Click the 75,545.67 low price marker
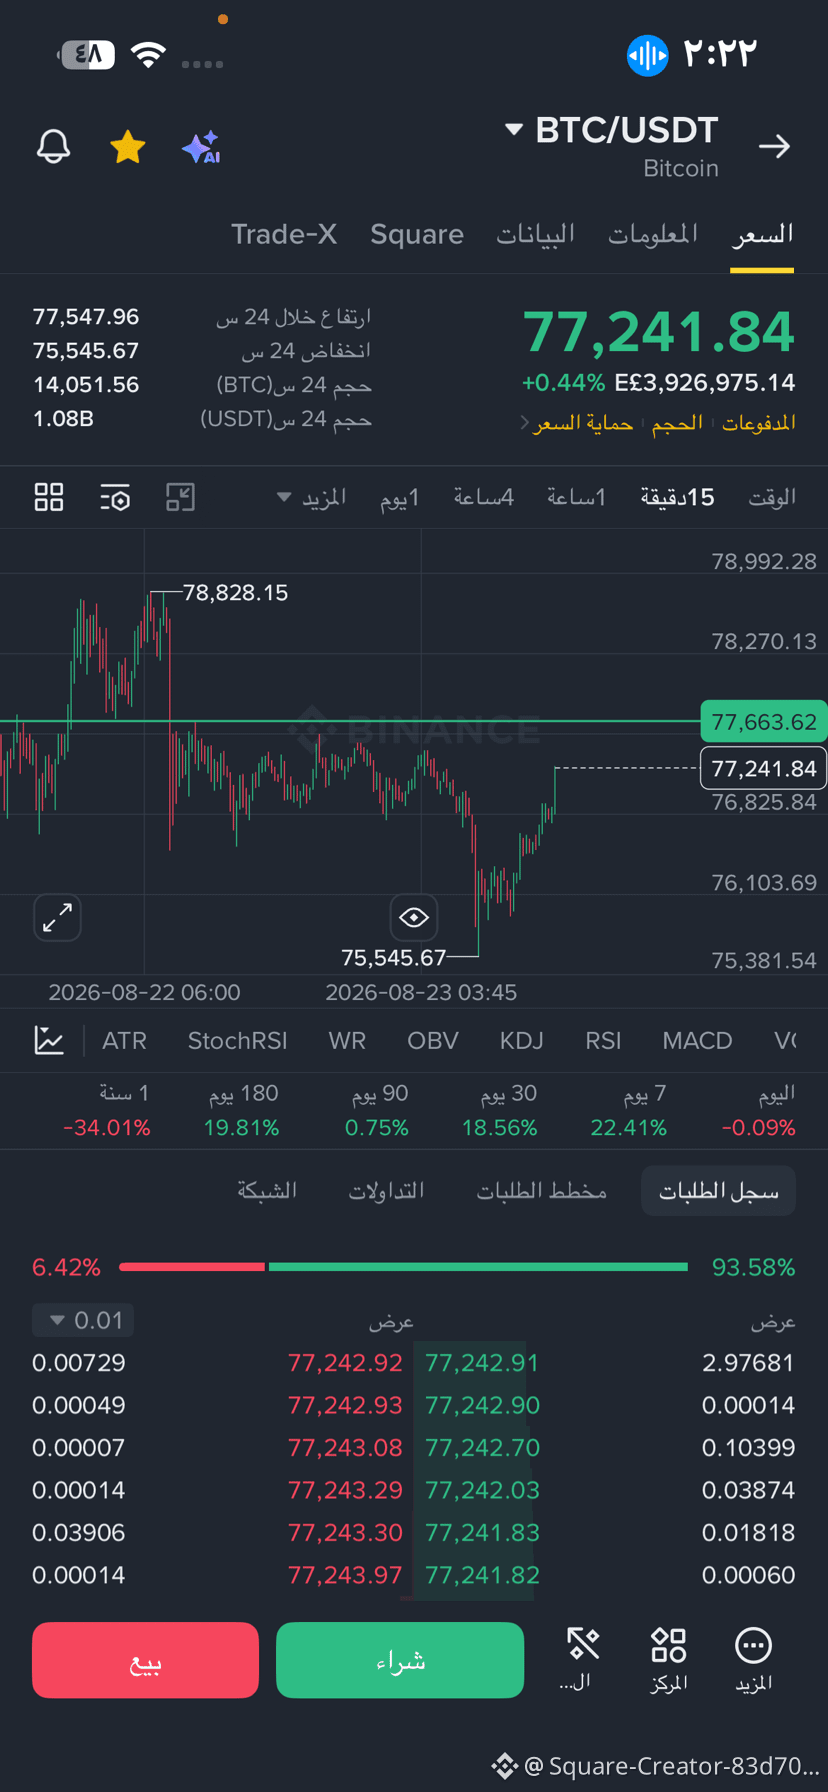The width and height of the screenshot is (828, 1792). click(393, 958)
